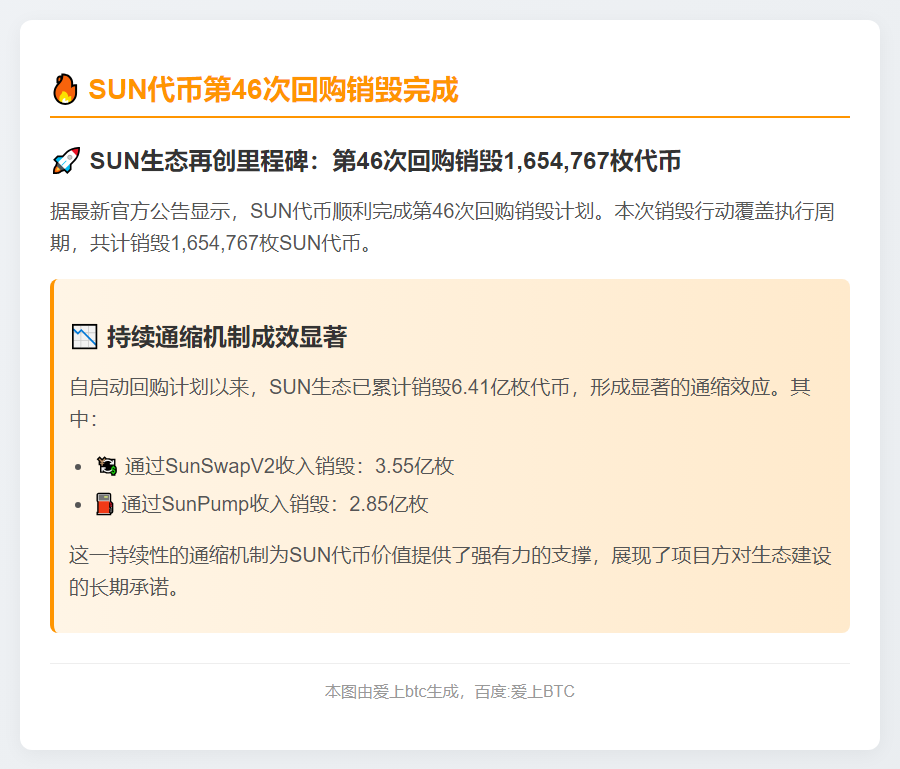
Task: Click the "持续通缩机制成效显著" heading text
Action: (x=226, y=337)
